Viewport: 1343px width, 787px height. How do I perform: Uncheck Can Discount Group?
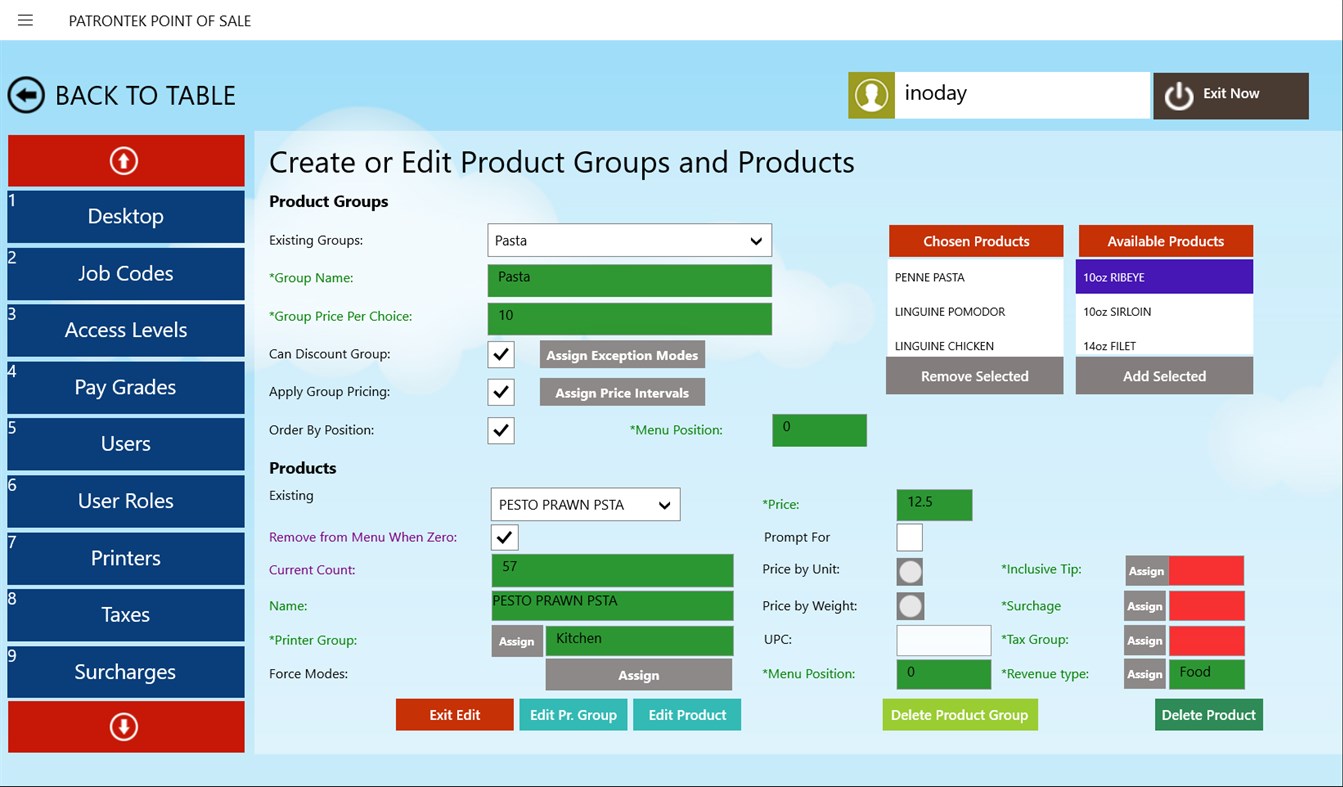click(501, 353)
